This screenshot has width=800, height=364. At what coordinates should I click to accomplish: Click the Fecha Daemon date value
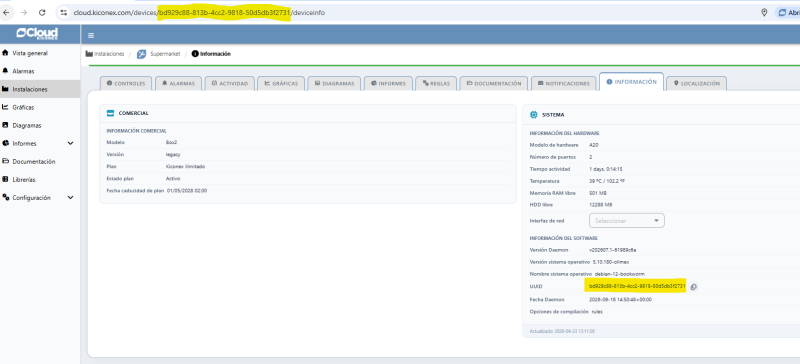click(x=620, y=299)
